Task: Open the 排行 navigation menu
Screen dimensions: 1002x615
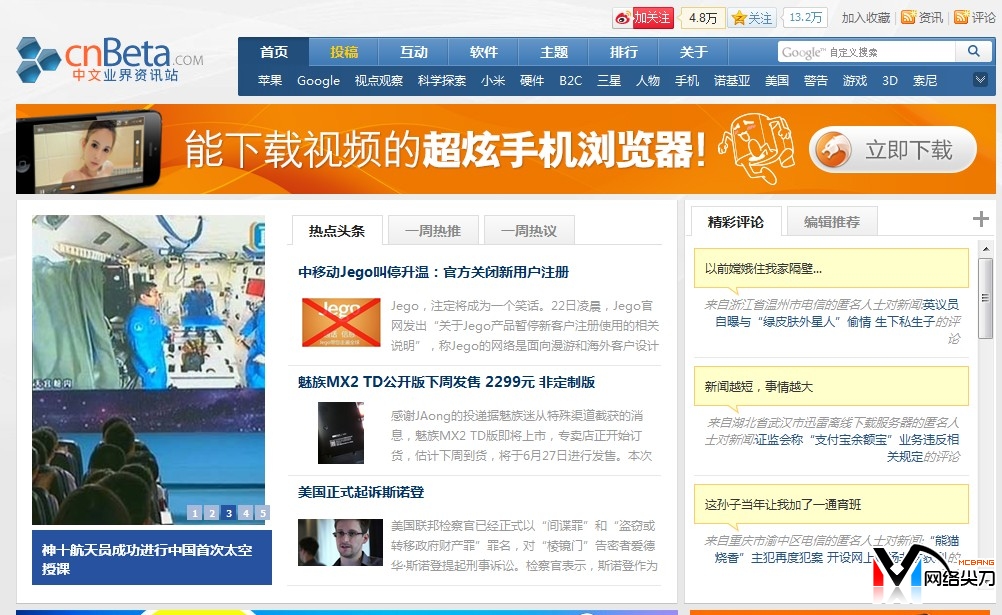Action: click(x=624, y=52)
